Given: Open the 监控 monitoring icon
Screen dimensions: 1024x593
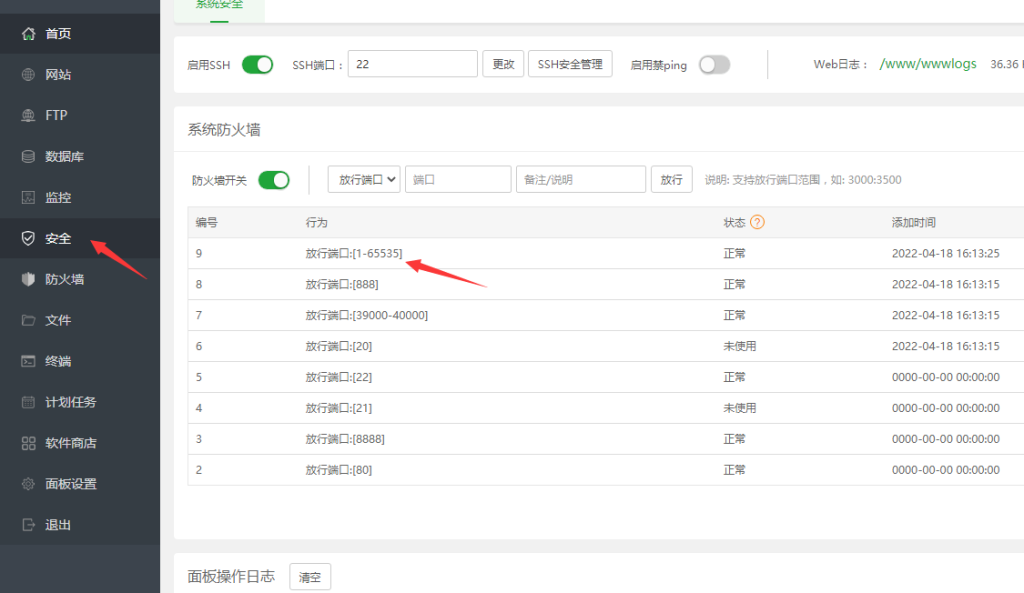Looking at the screenshot, I should (x=29, y=197).
